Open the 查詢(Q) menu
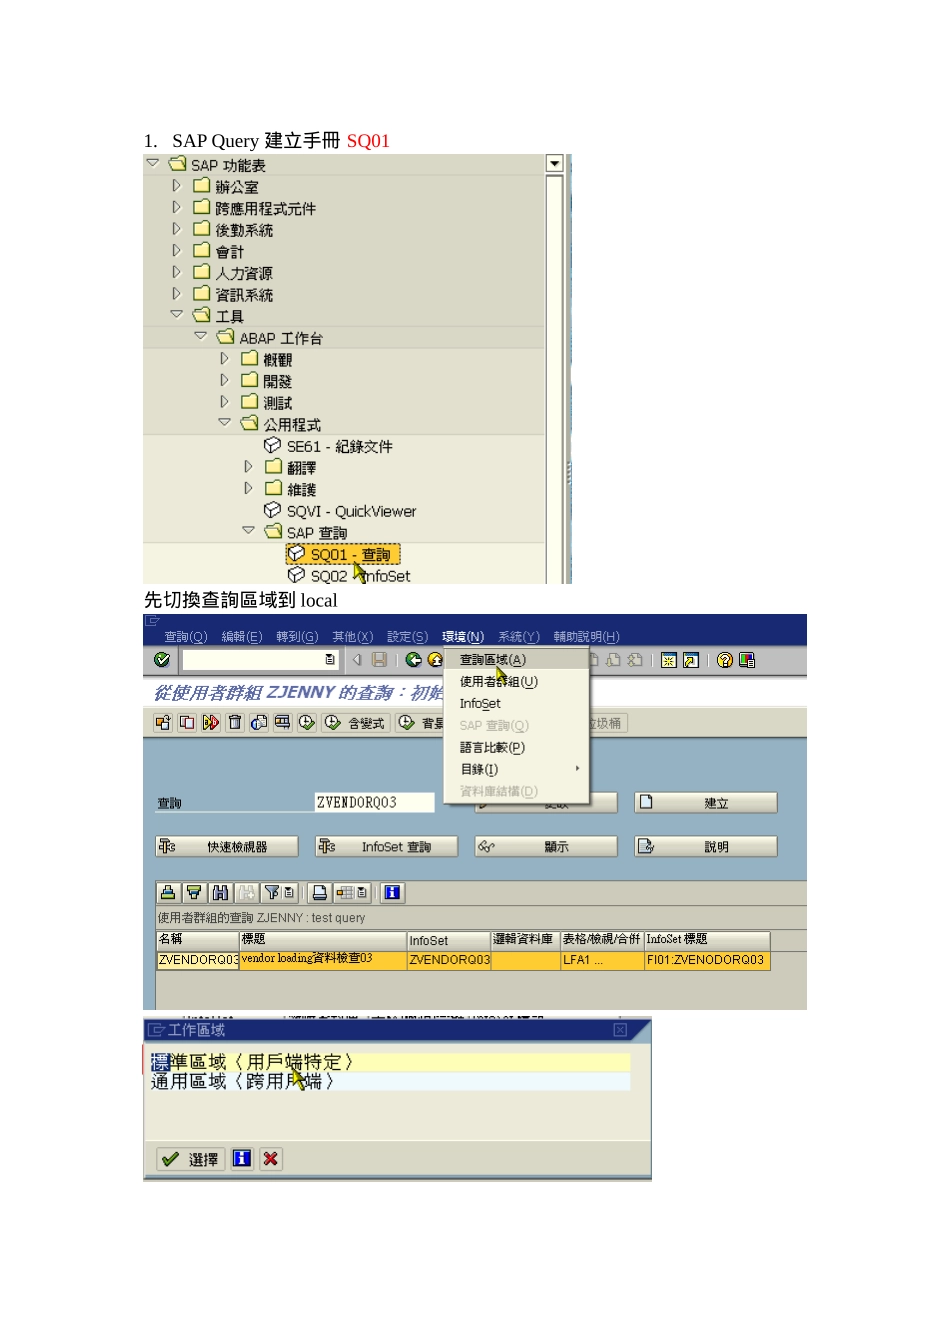950x1344 pixels. (186, 637)
